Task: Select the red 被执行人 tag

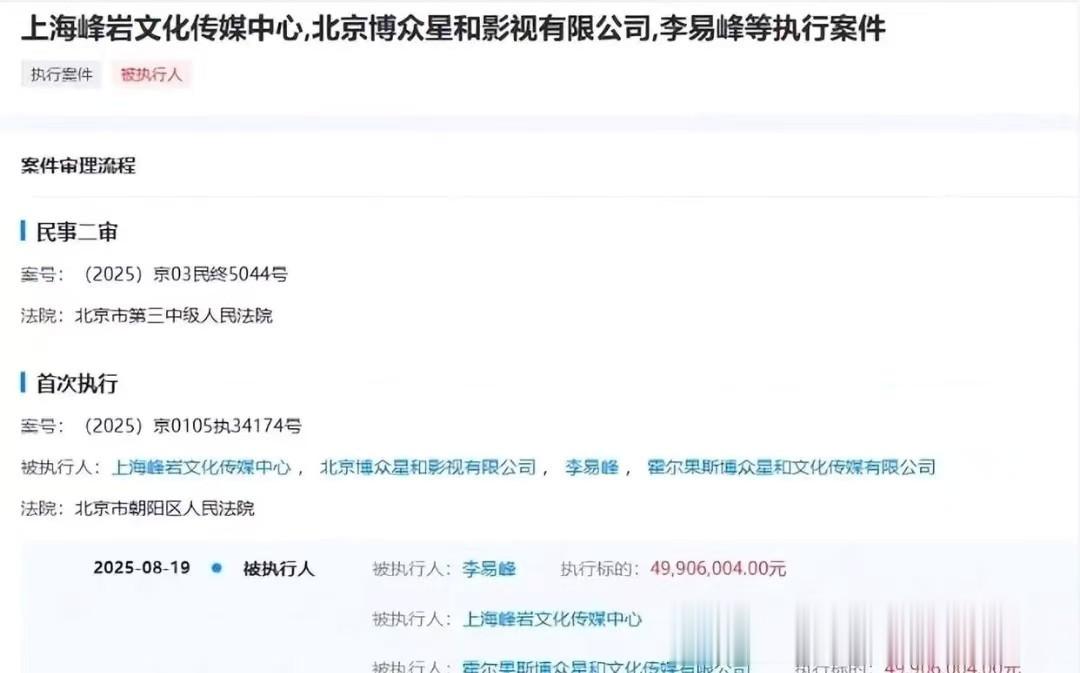Action: (150, 74)
